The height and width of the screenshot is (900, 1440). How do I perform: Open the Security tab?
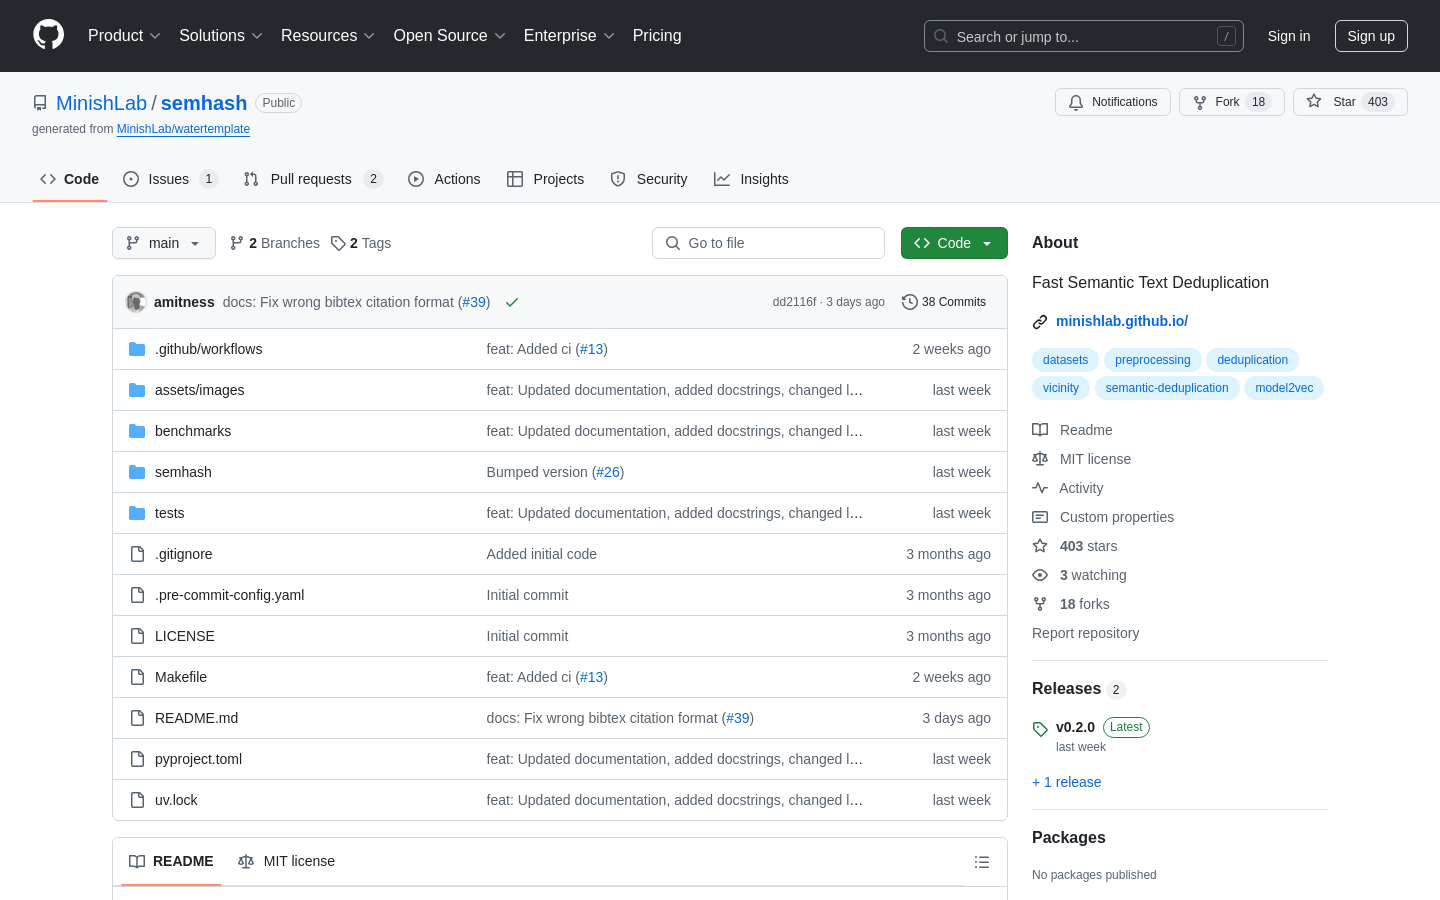[x=649, y=179]
